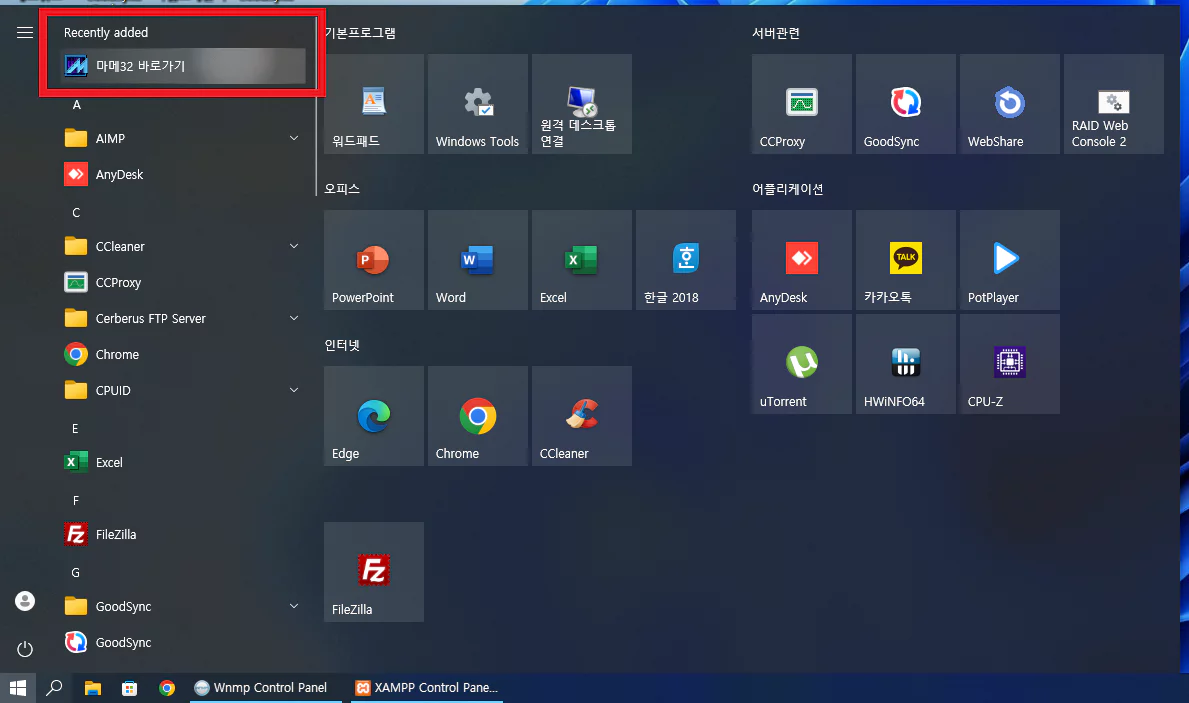Image resolution: width=1189 pixels, height=703 pixels.
Task: Expand the AIMP folder
Action: pyautogui.click(x=183, y=138)
